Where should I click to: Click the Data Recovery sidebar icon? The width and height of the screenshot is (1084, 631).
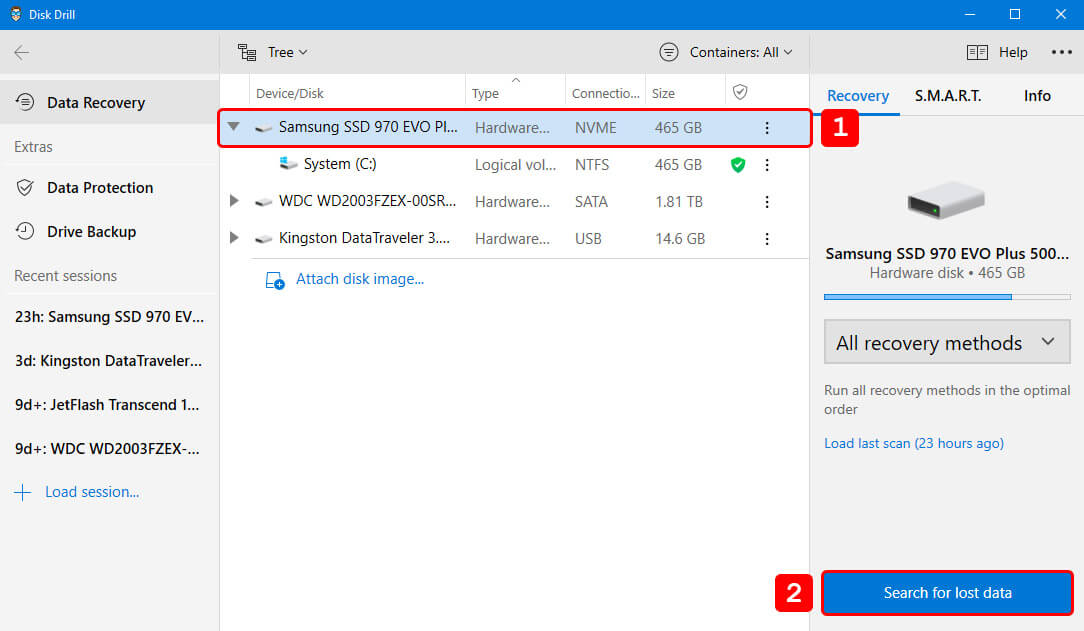click(x=25, y=102)
